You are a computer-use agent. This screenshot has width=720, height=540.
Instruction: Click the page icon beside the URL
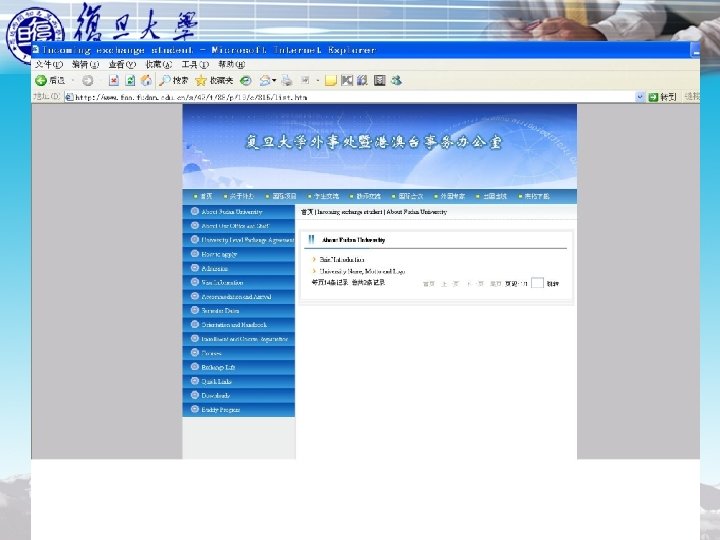pos(69,97)
